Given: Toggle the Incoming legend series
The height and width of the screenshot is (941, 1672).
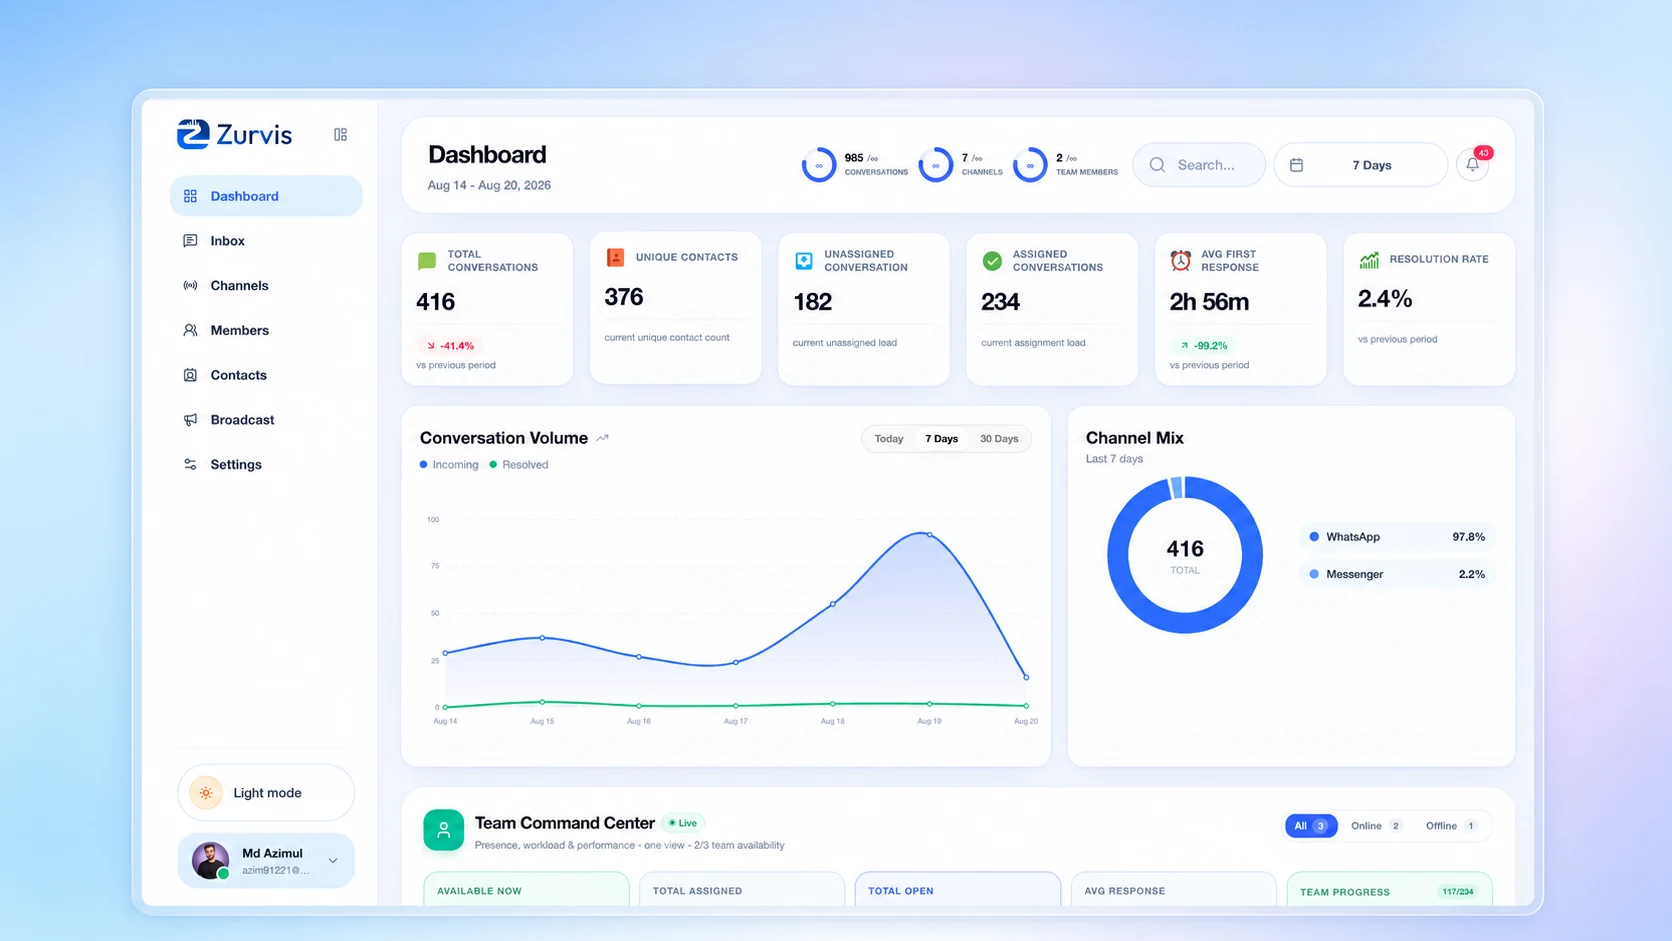Looking at the screenshot, I should point(449,465).
